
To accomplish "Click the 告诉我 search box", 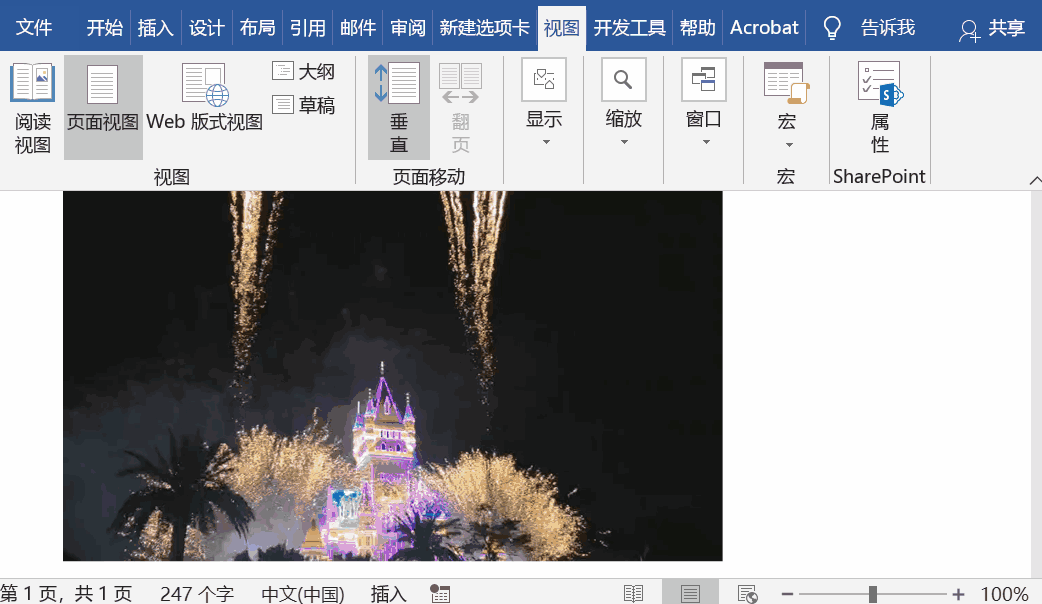I will [x=888, y=28].
